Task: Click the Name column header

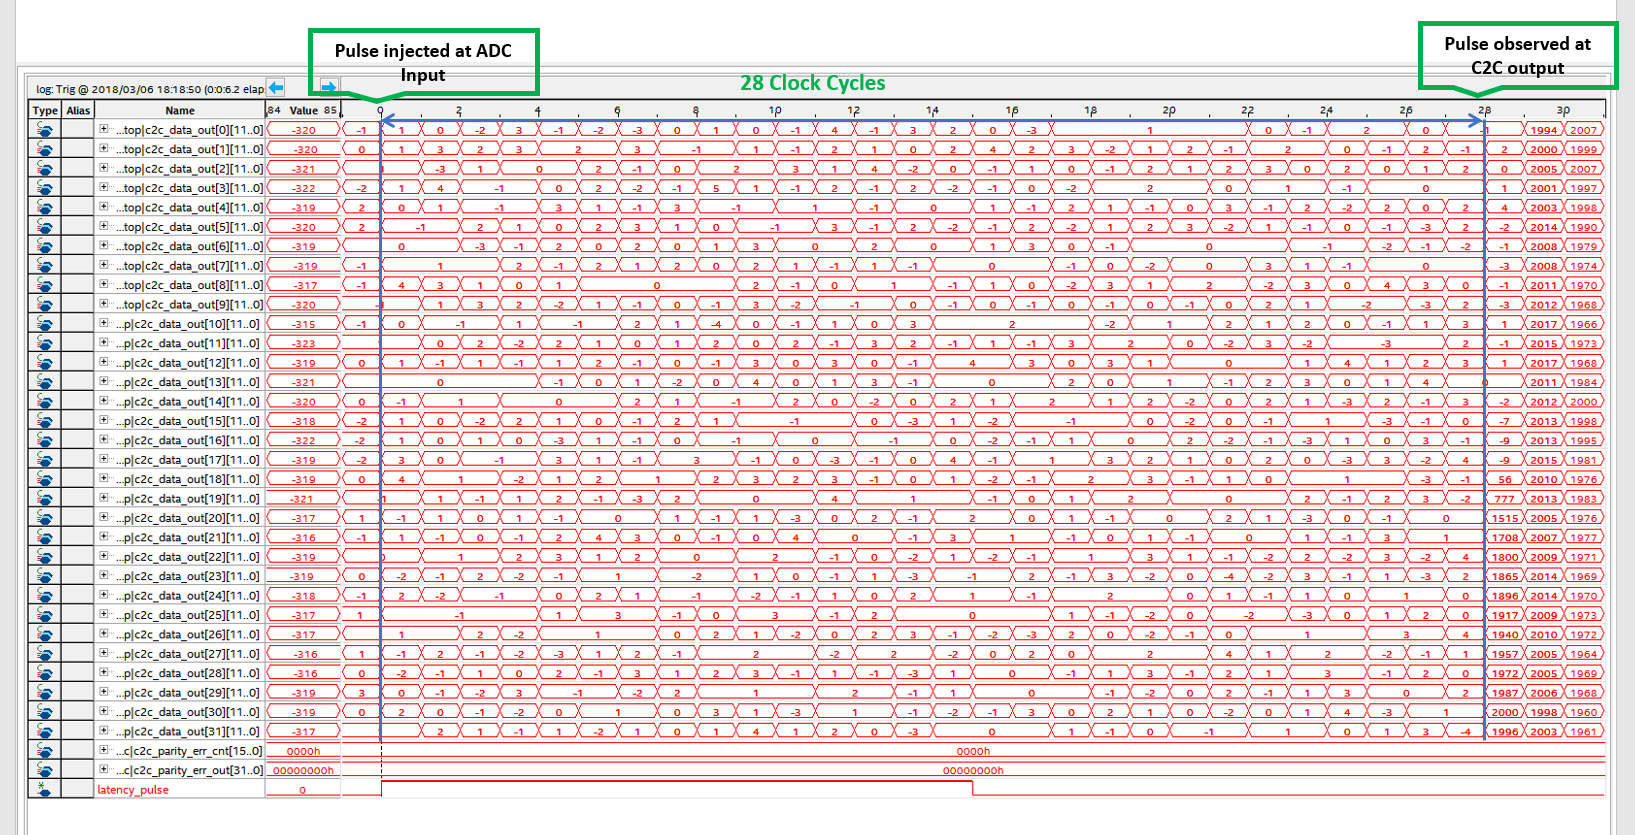Action: tap(180, 111)
